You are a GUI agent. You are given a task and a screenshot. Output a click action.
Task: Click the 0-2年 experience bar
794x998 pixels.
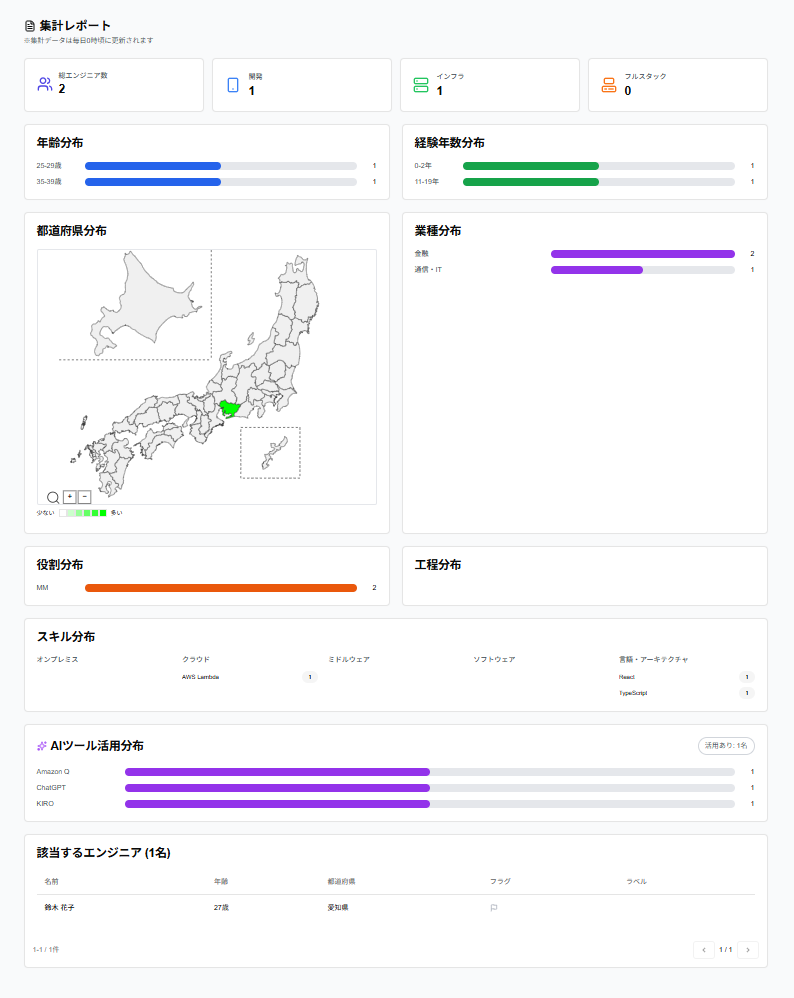(x=599, y=166)
